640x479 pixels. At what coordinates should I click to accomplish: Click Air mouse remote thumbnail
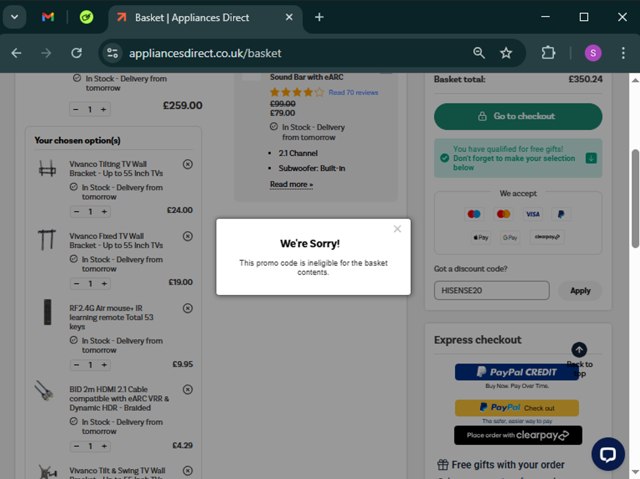tap(47, 312)
